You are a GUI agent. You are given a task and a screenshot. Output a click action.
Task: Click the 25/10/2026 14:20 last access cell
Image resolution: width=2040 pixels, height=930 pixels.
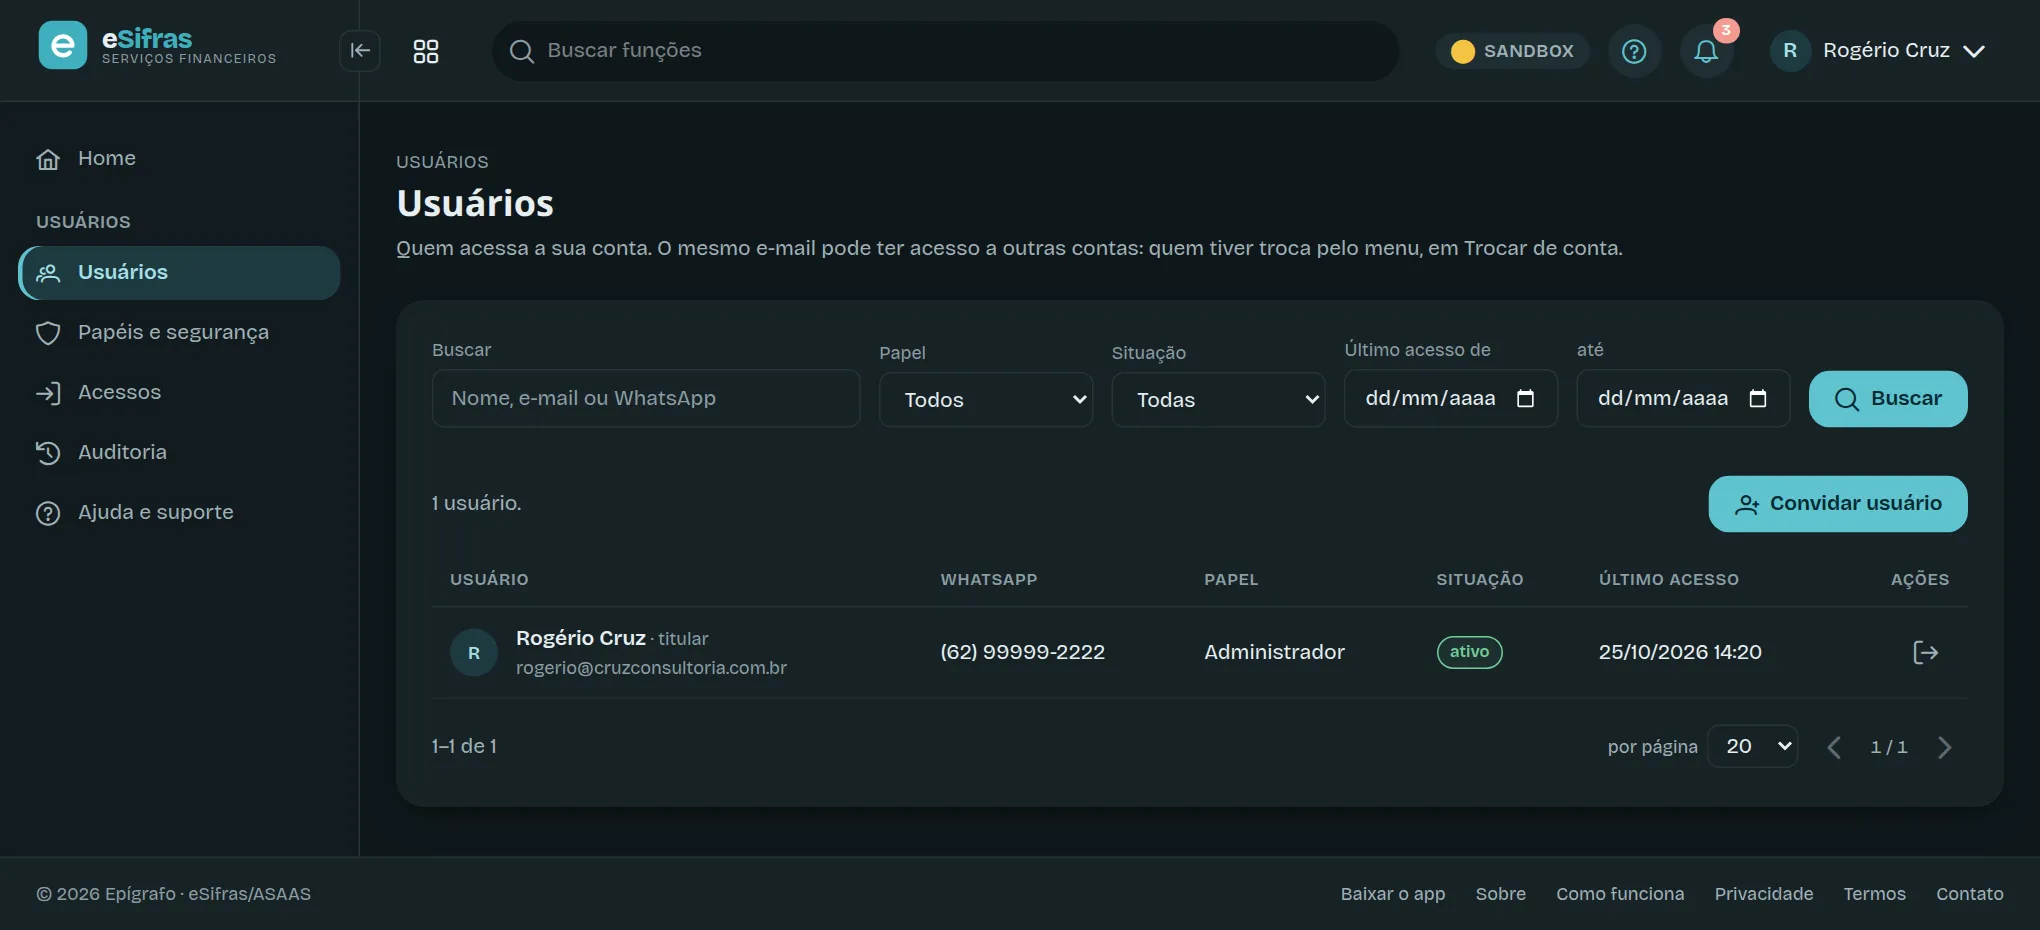tap(1680, 652)
